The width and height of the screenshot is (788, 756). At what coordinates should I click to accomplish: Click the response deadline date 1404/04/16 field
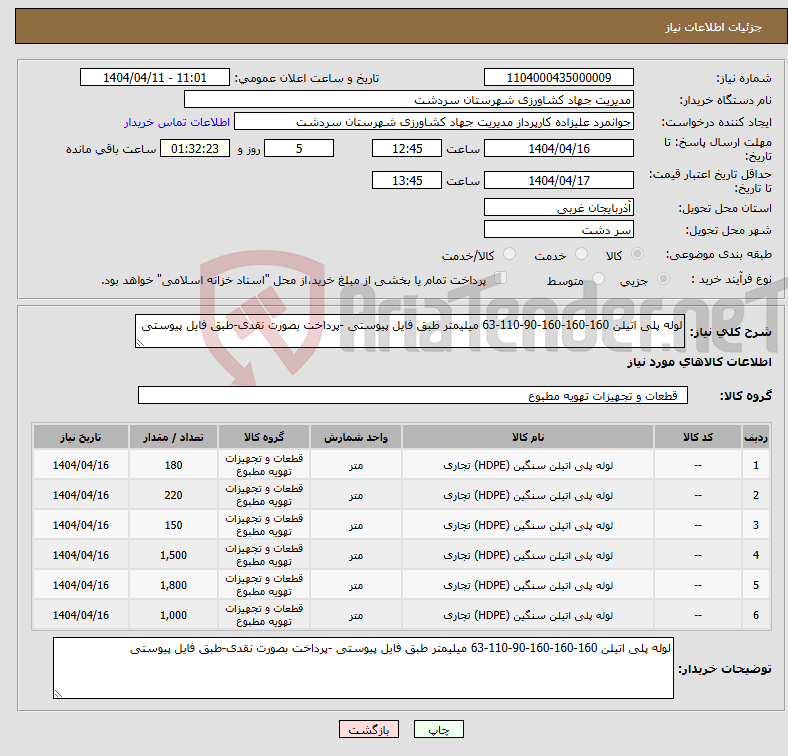point(558,148)
